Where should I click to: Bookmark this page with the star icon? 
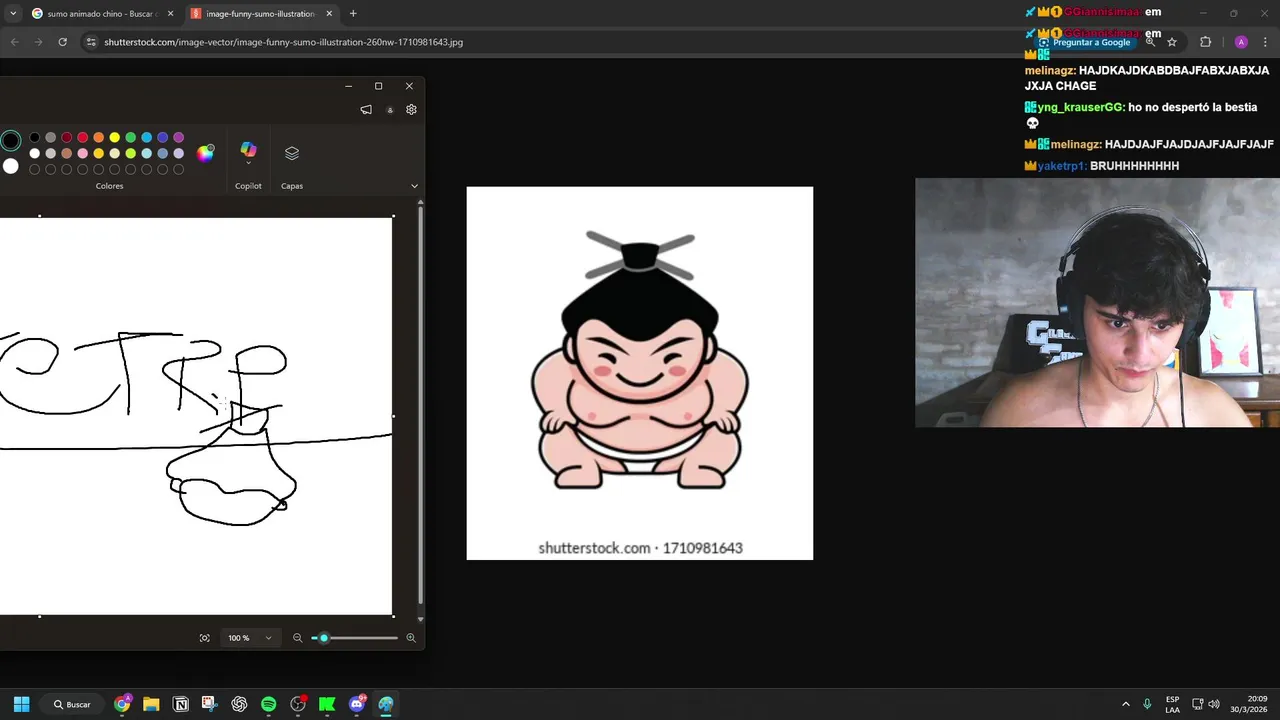(x=1172, y=42)
